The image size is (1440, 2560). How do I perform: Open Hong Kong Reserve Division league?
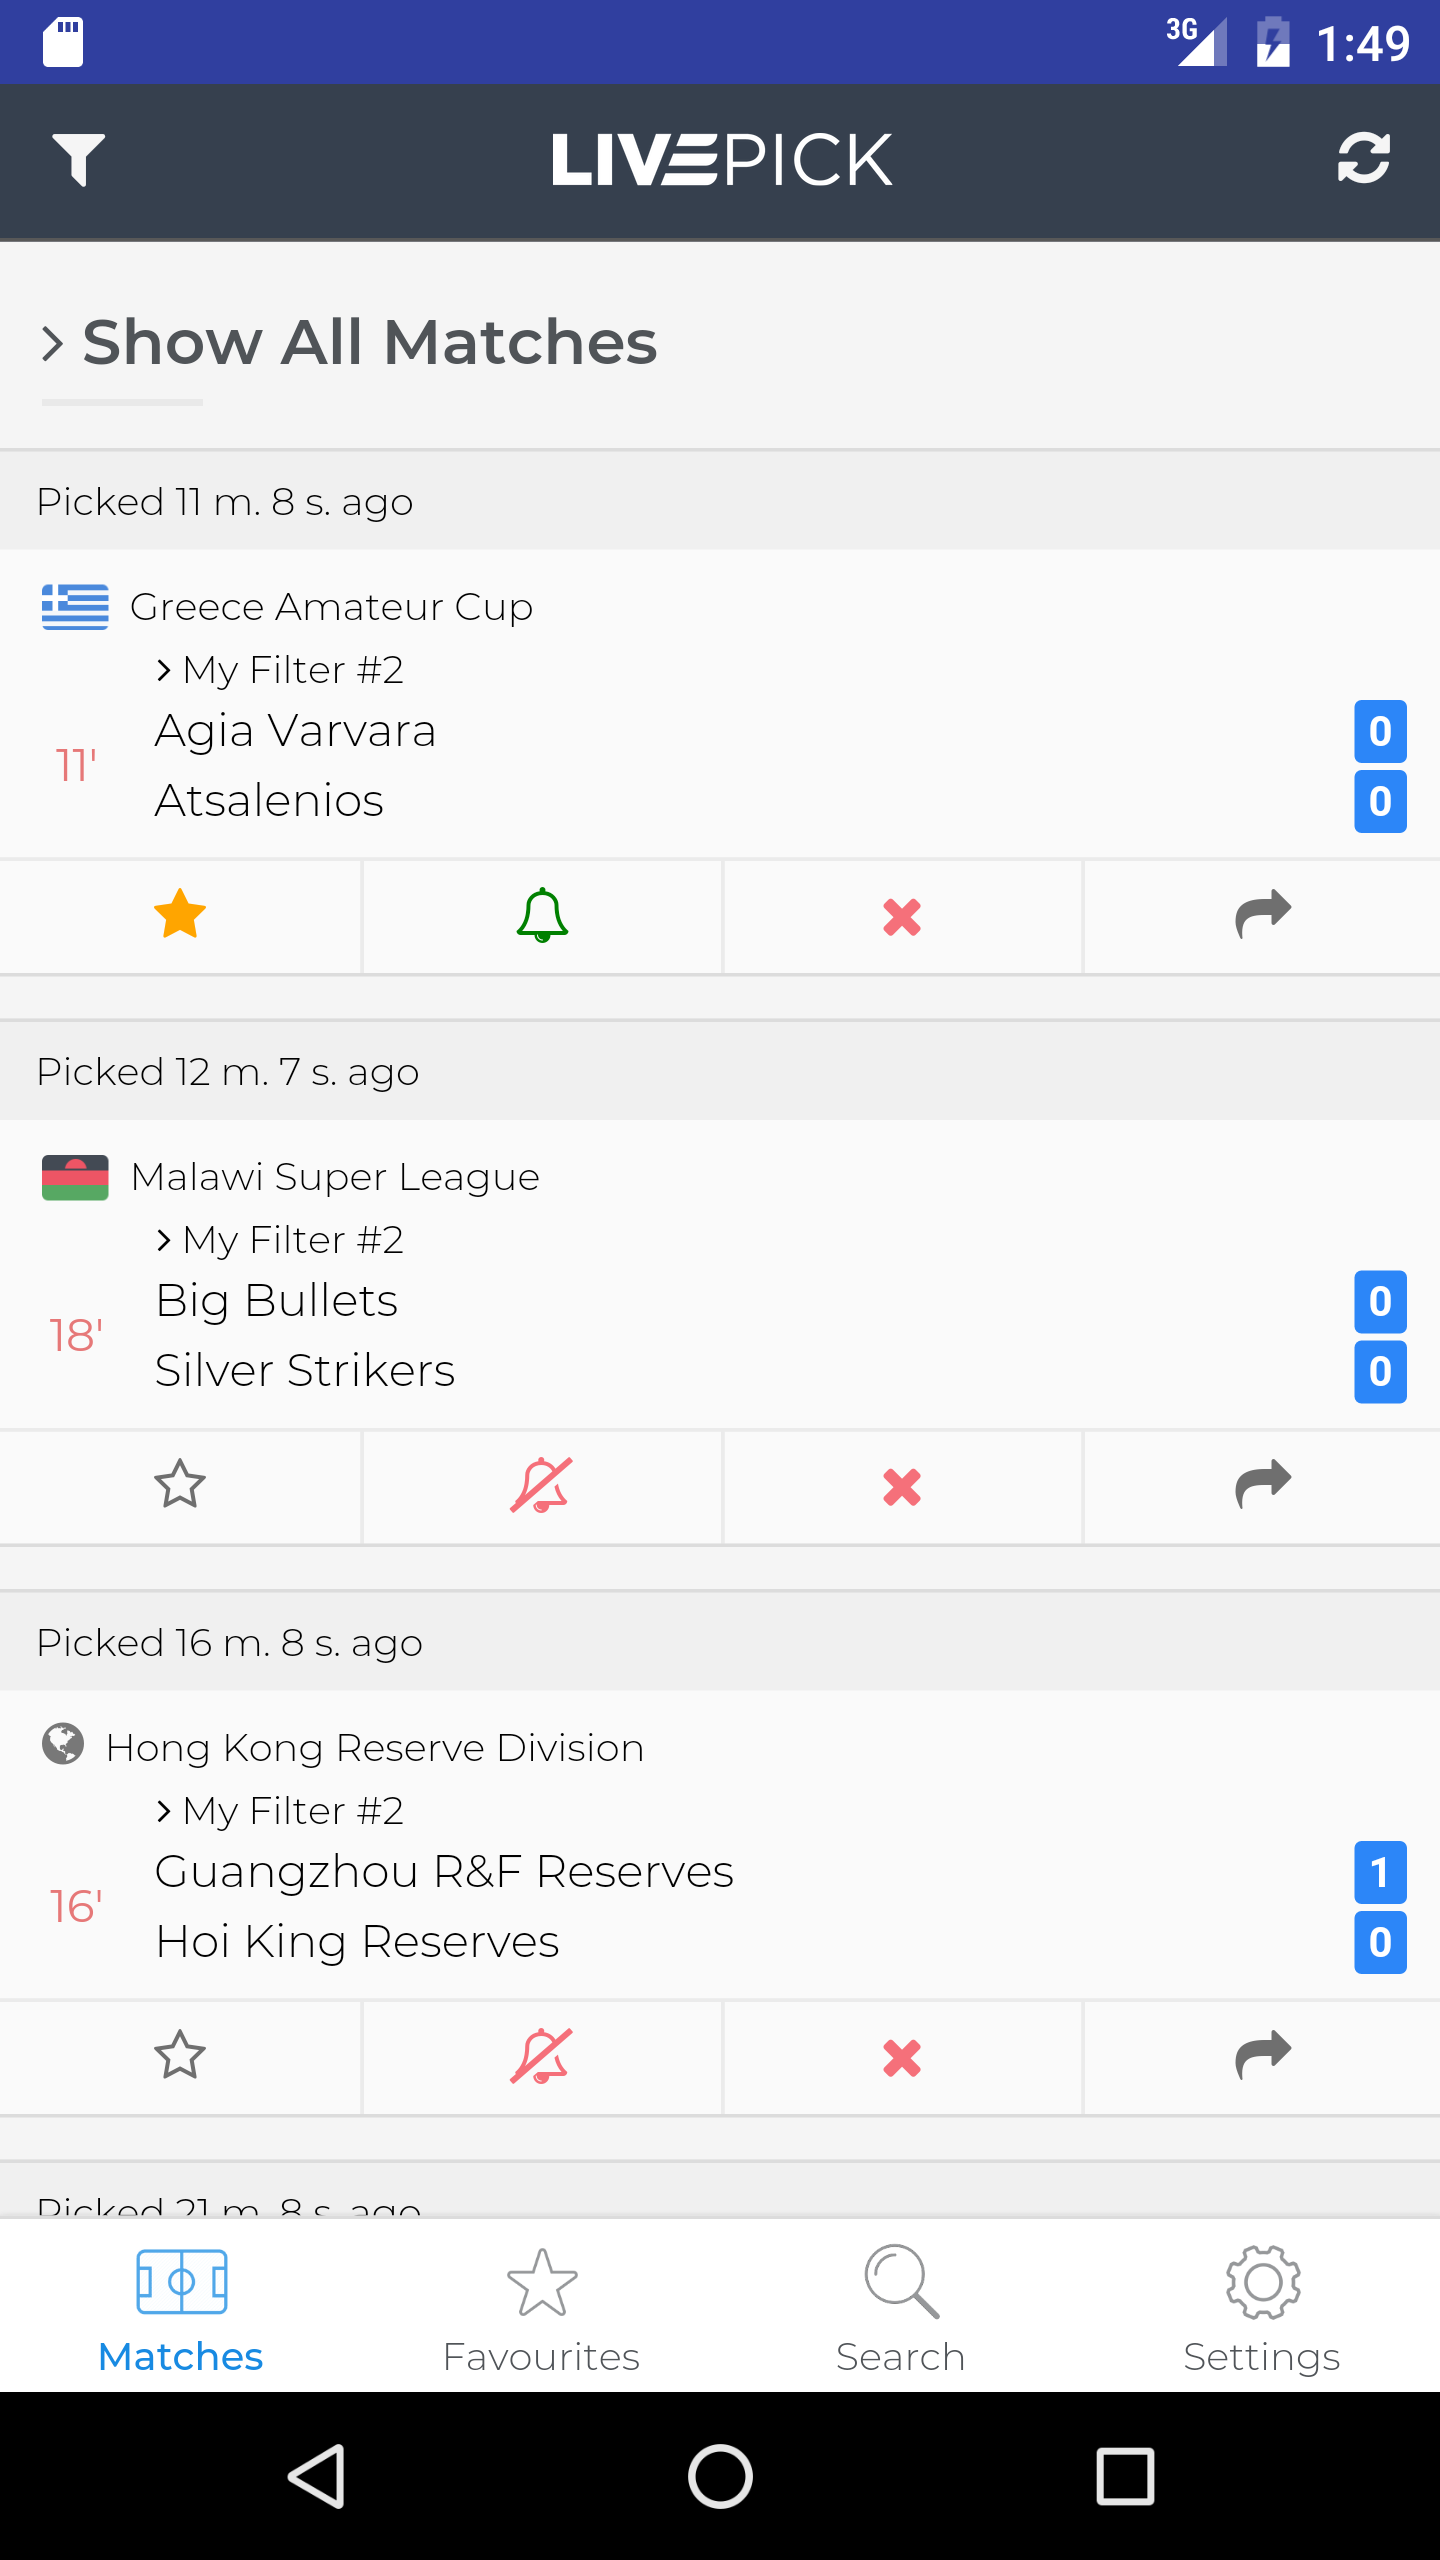click(x=374, y=1748)
